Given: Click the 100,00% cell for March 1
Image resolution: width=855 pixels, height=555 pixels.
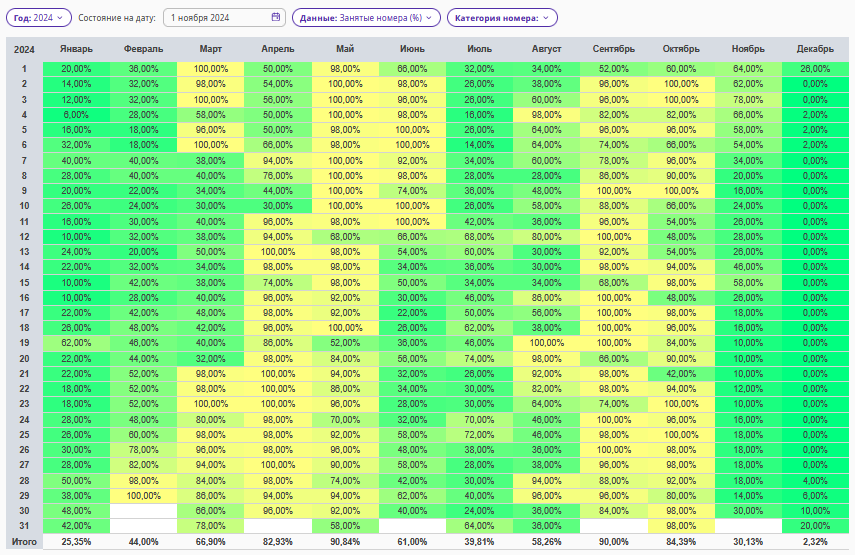Looking at the screenshot, I should click(210, 69).
